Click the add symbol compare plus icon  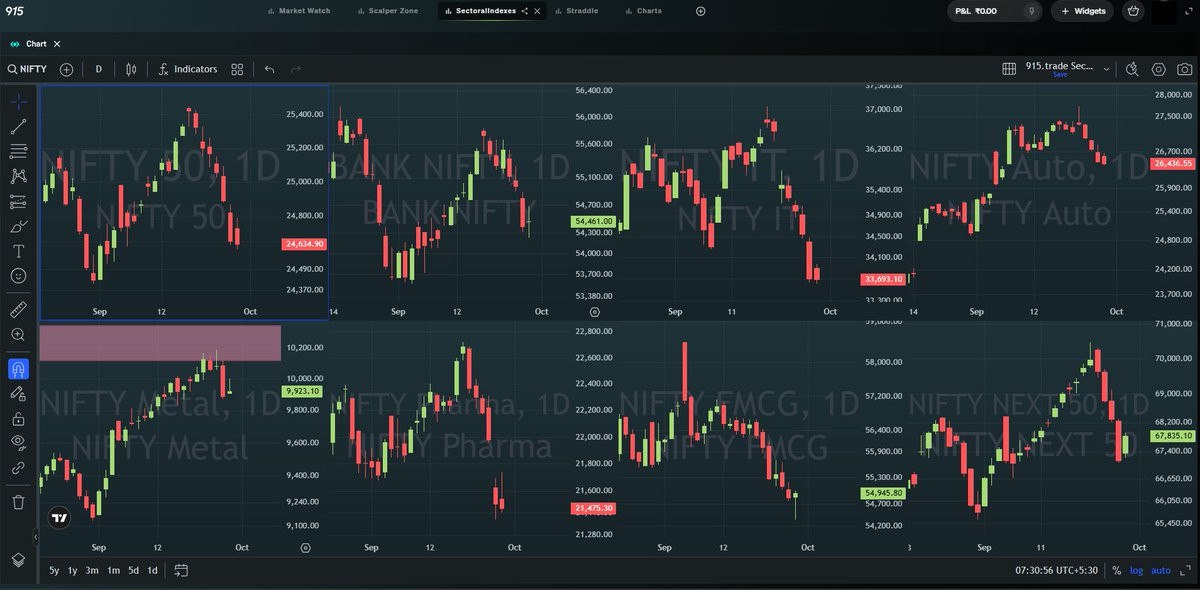coord(66,69)
